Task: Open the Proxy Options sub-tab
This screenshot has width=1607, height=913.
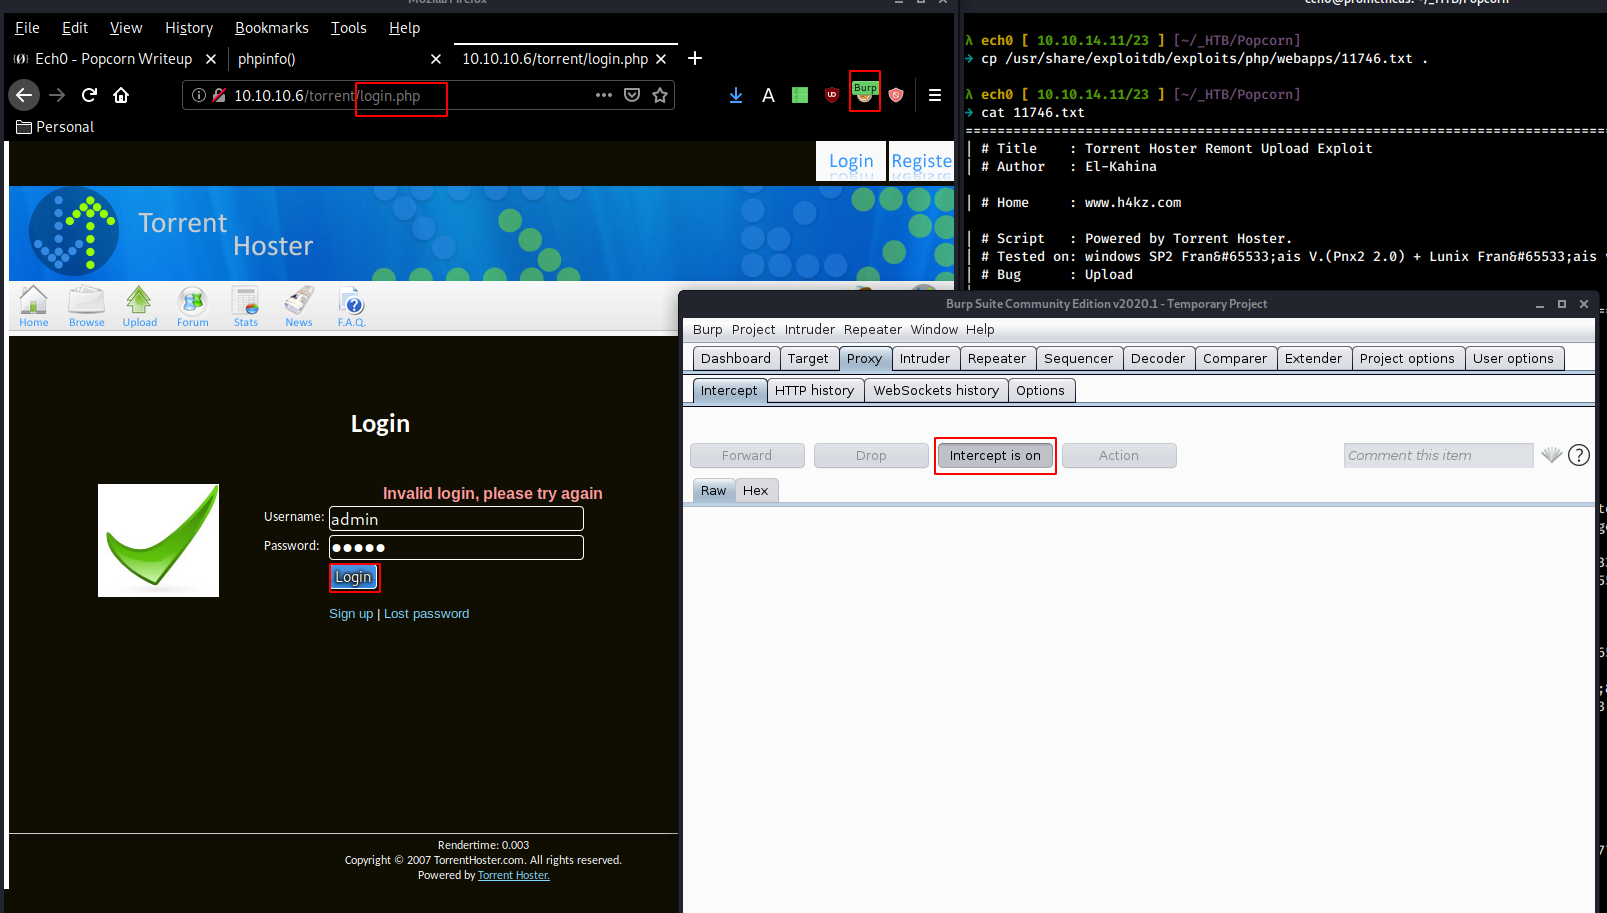Action: [1040, 390]
